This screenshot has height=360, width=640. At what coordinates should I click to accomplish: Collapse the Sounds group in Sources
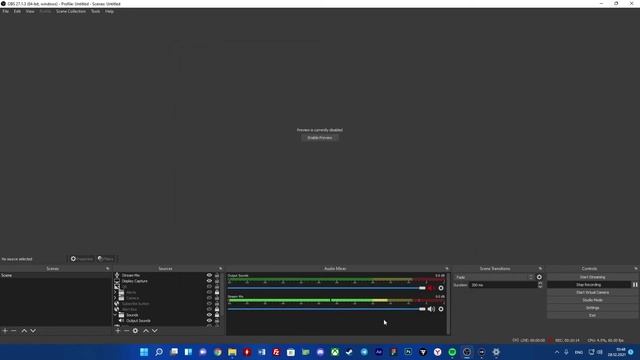pos(116,315)
